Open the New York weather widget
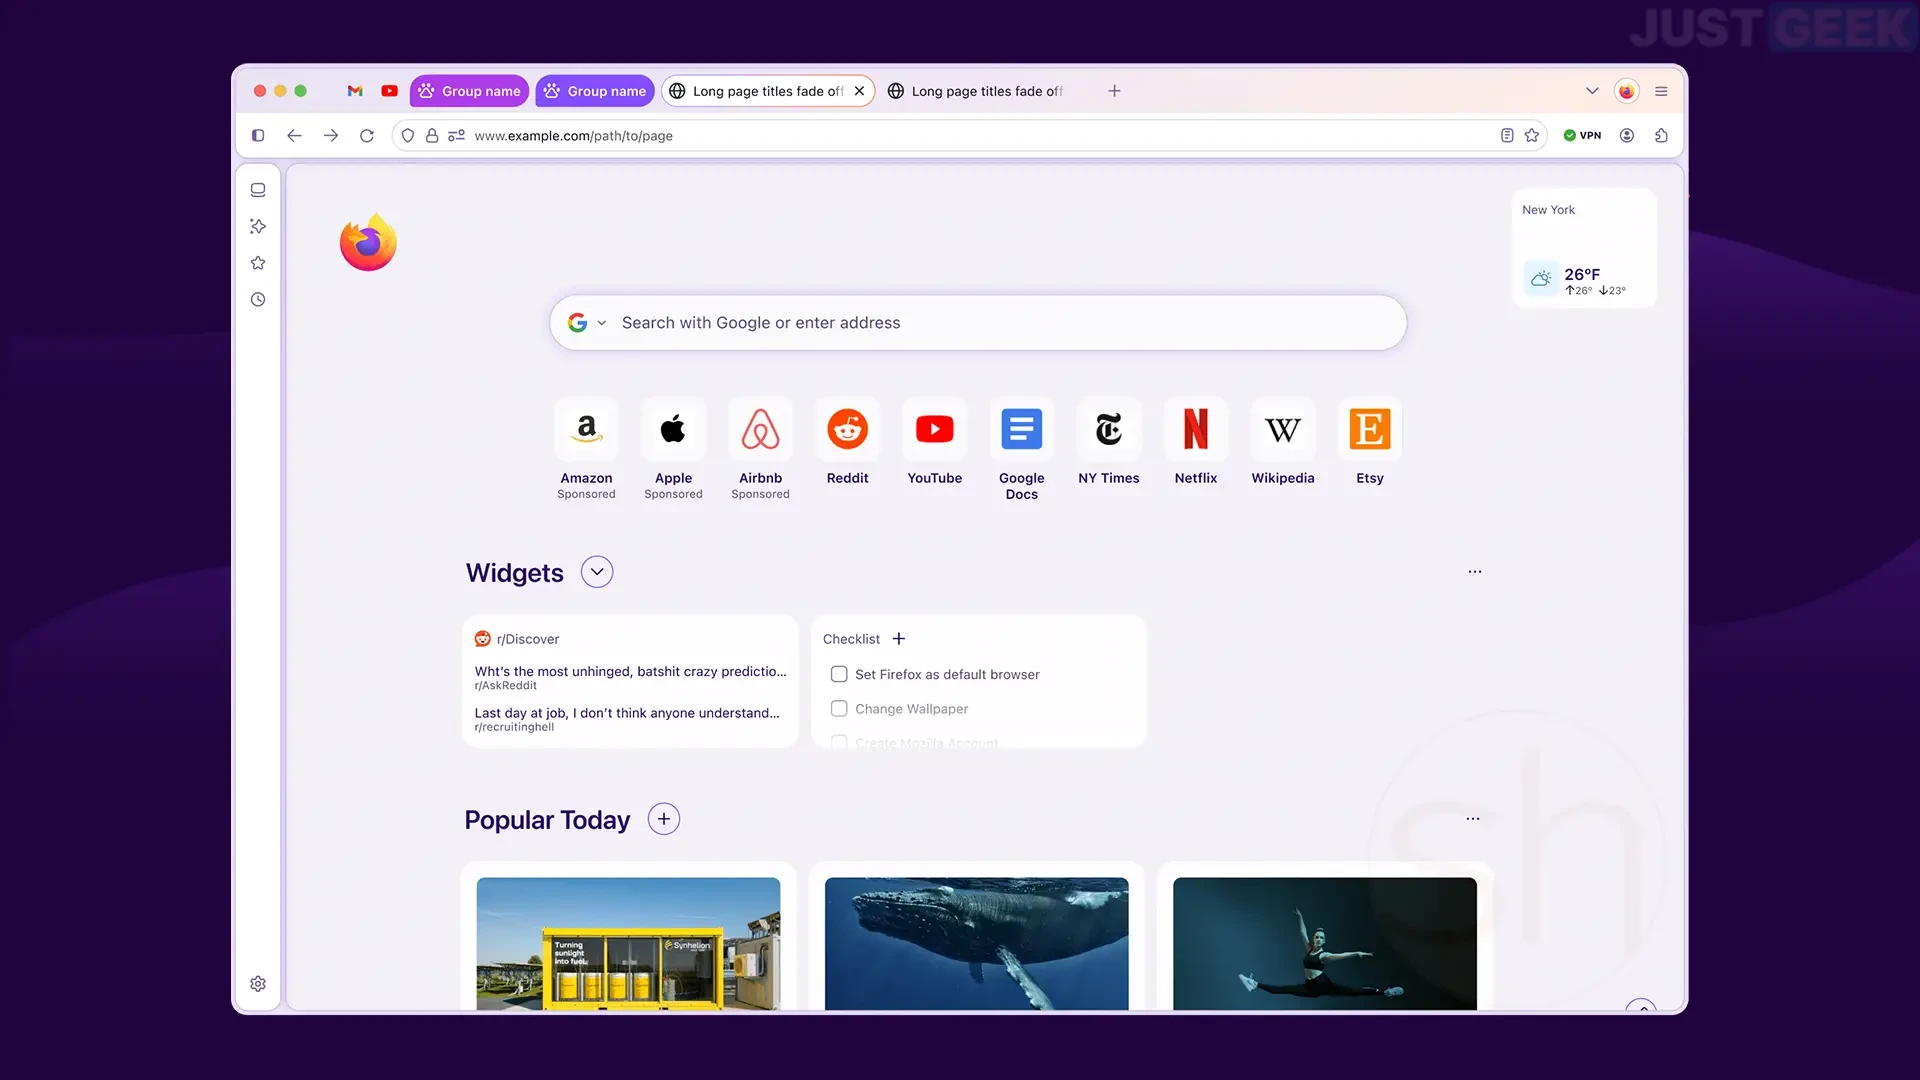This screenshot has height=1080, width=1920. 1584,248
